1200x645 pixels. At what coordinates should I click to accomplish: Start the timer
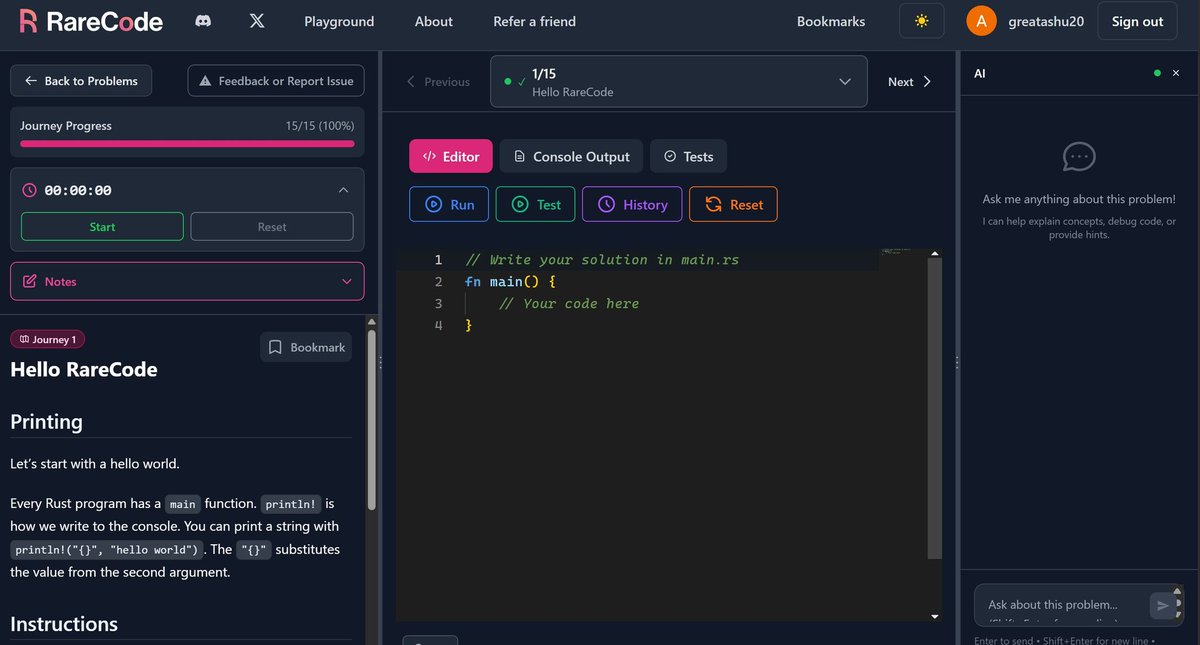(x=102, y=227)
